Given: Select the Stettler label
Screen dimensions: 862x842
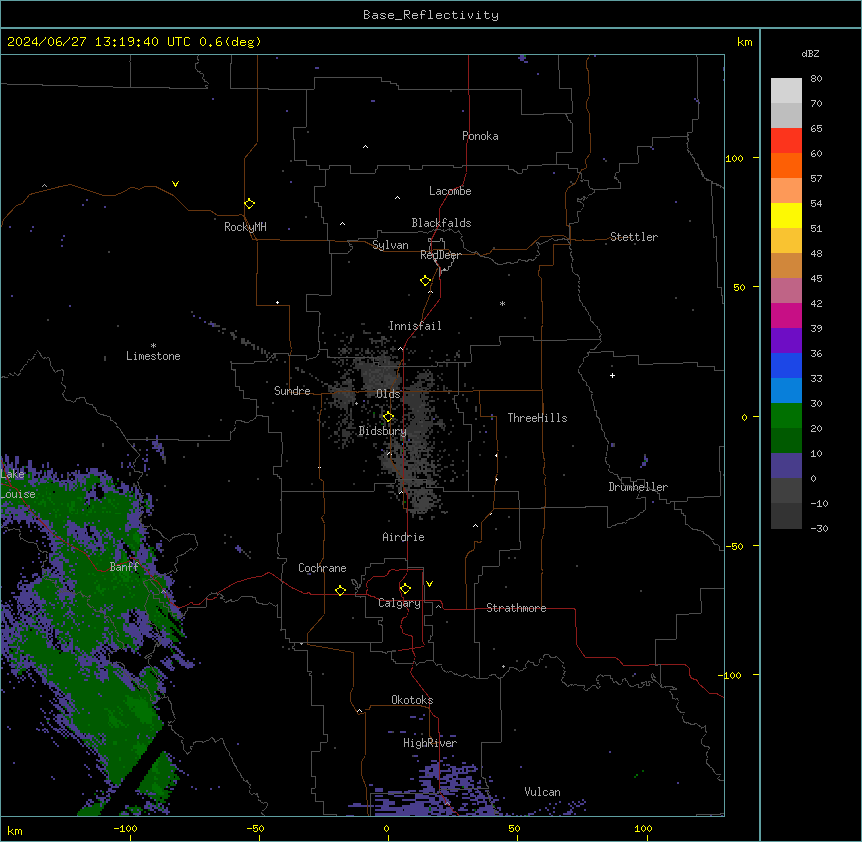Looking at the screenshot, I should coord(633,237).
